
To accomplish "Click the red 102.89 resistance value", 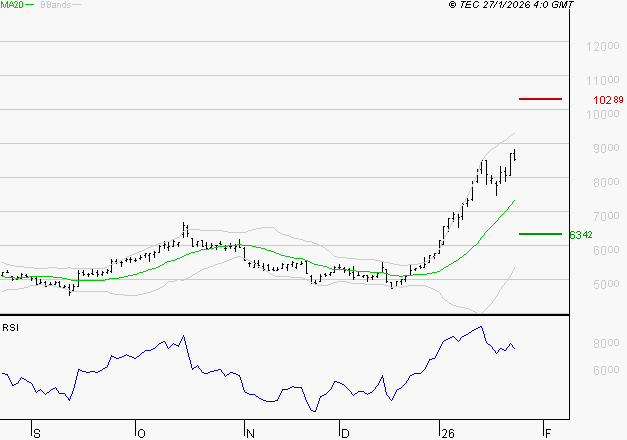I will (608, 100).
